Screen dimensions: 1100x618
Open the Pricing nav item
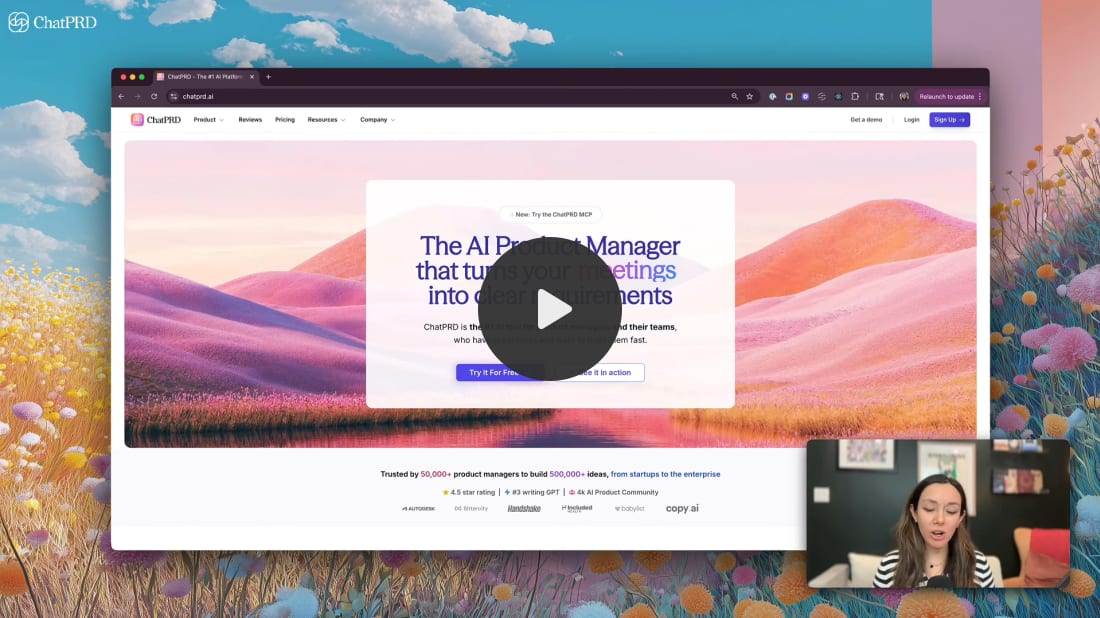[x=285, y=120]
